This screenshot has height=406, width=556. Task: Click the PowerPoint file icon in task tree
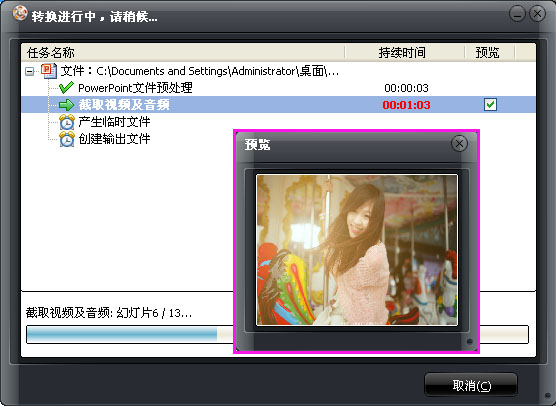click(x=49, y=71)
